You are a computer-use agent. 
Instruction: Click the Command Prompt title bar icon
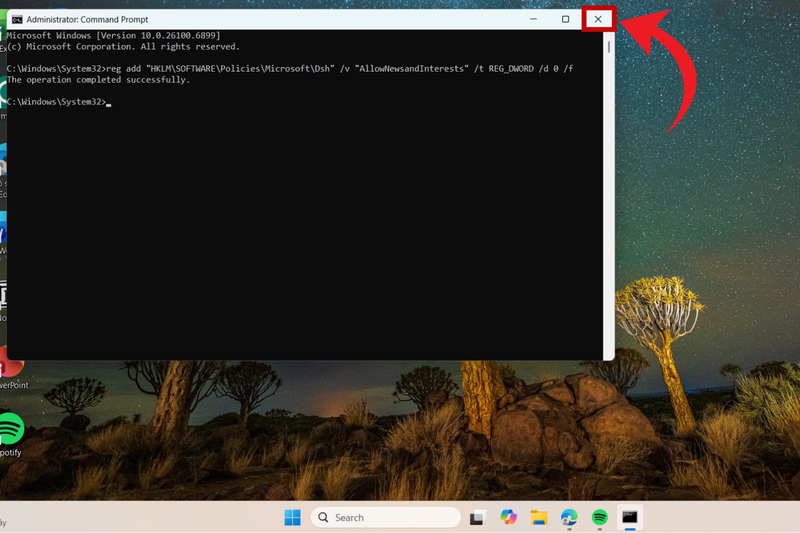point(17,19)
